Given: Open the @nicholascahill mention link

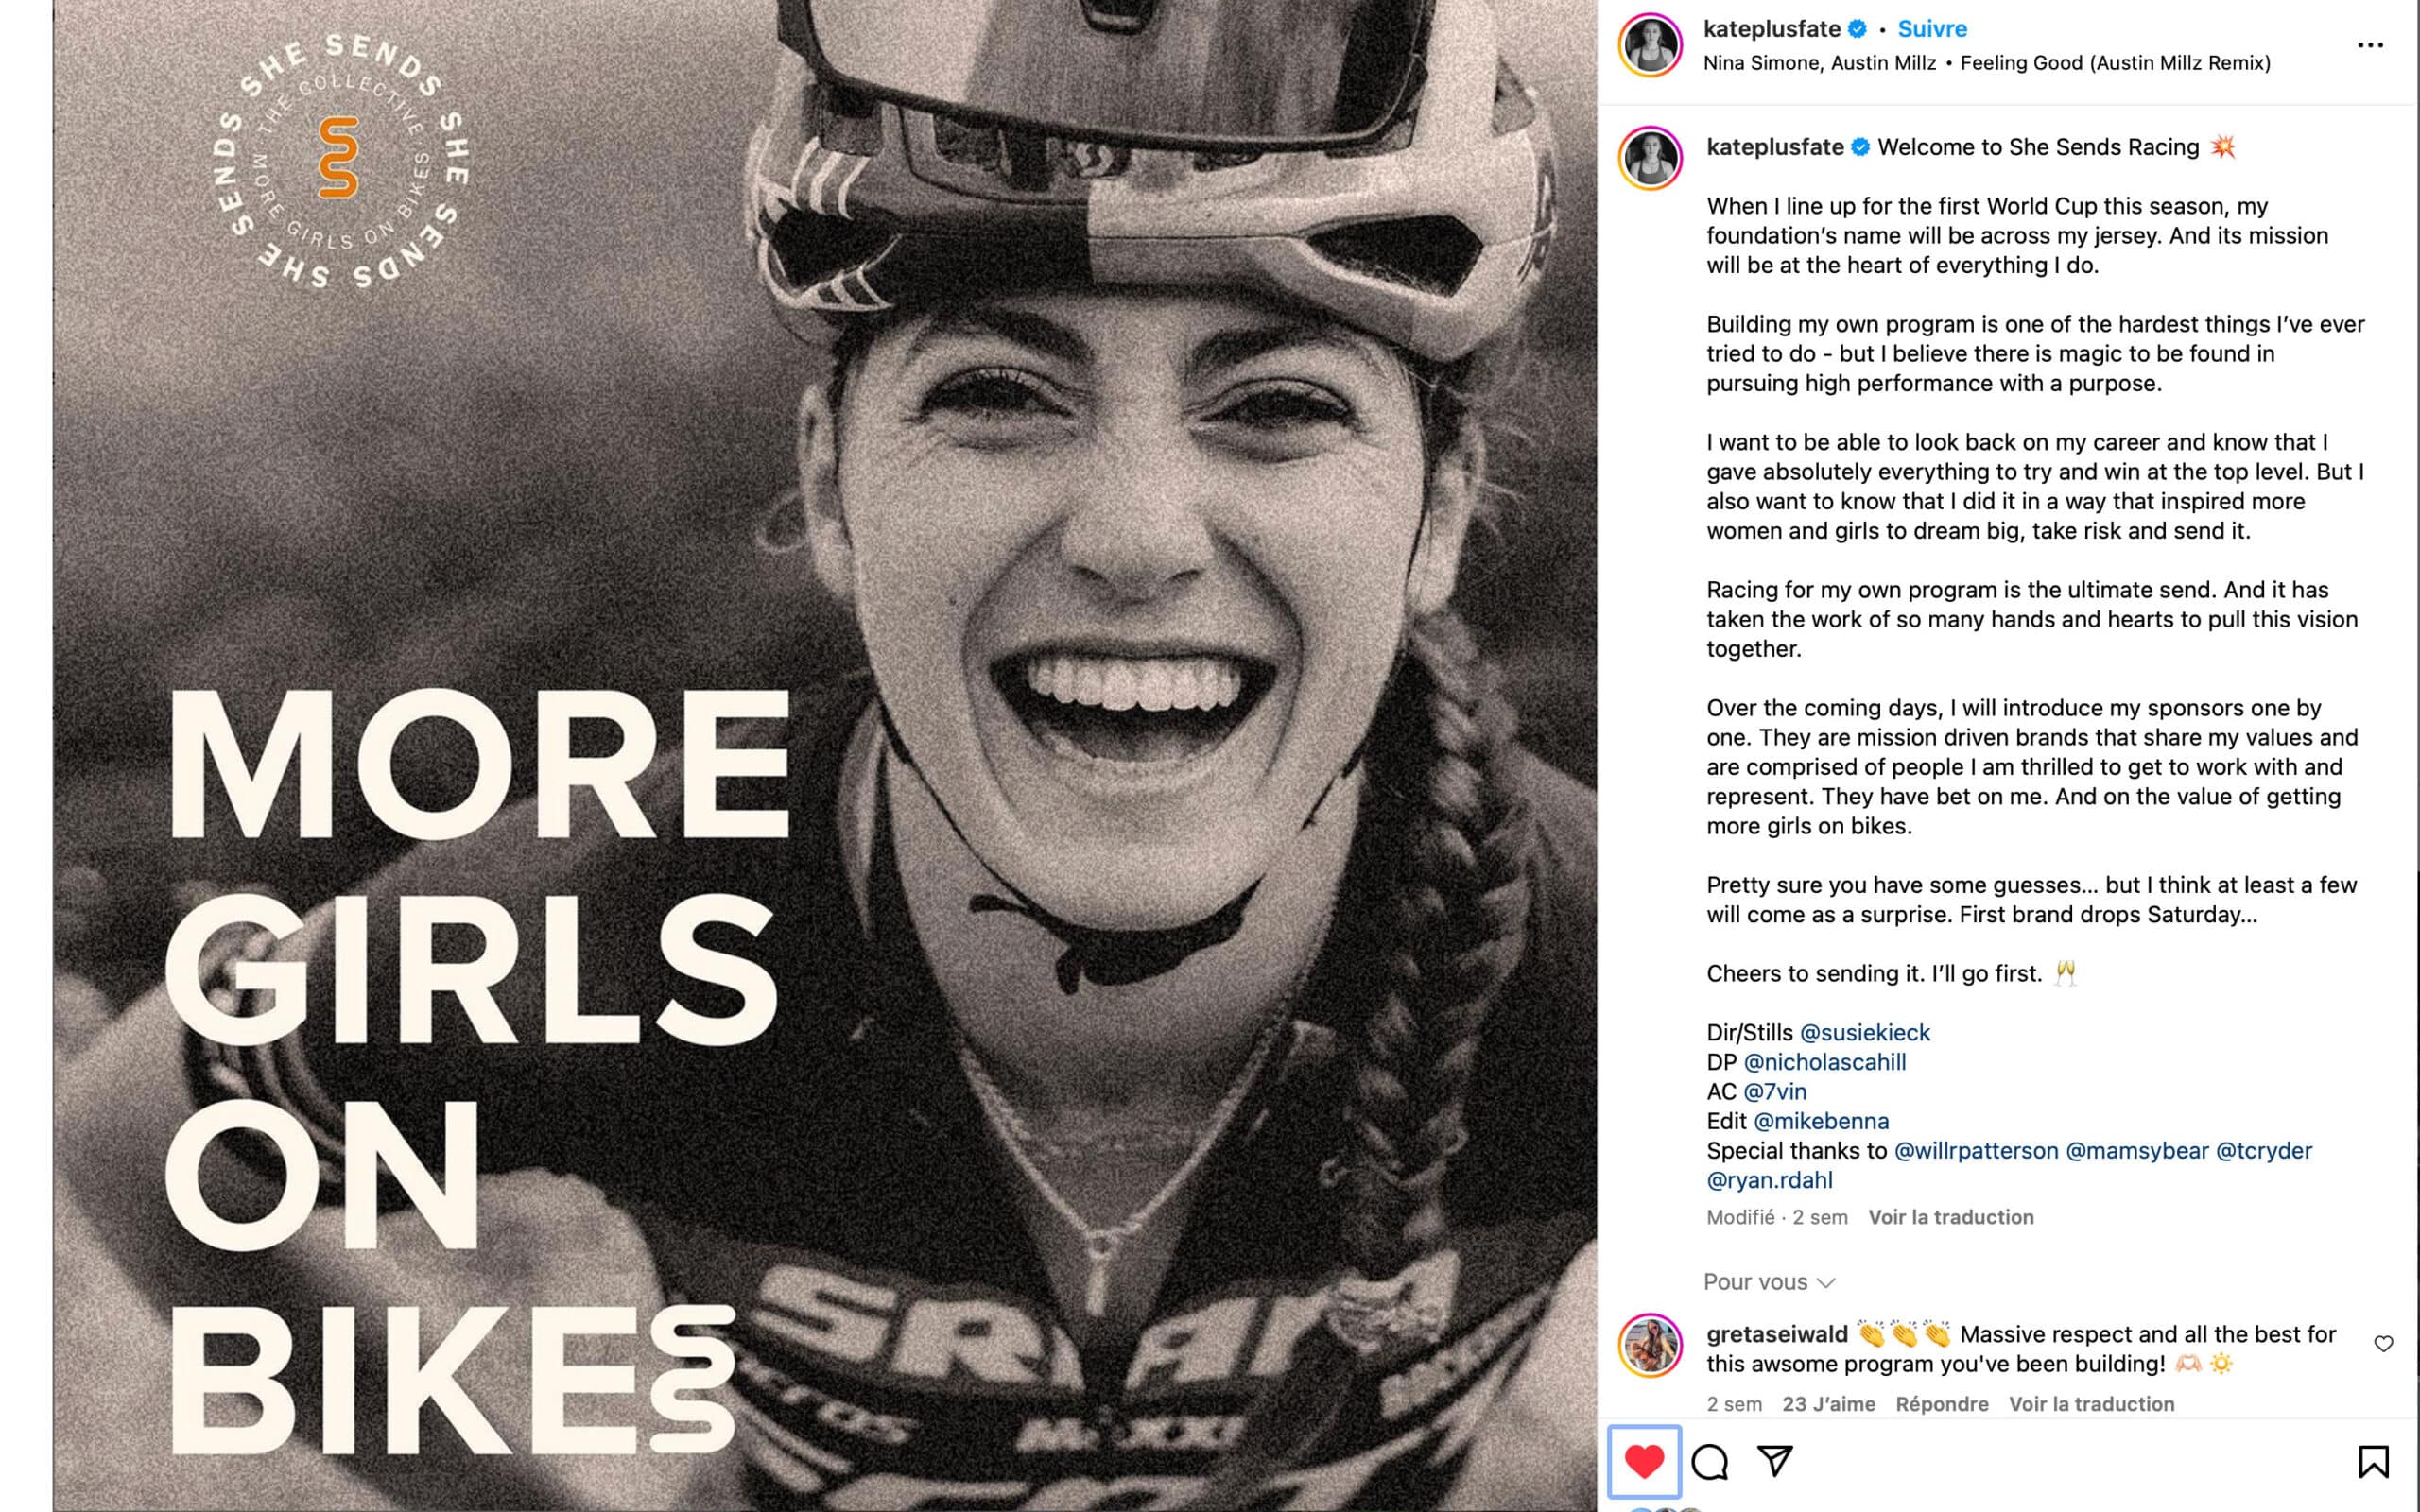Looking at the screenshot, I should [x=1825, y=1062].
